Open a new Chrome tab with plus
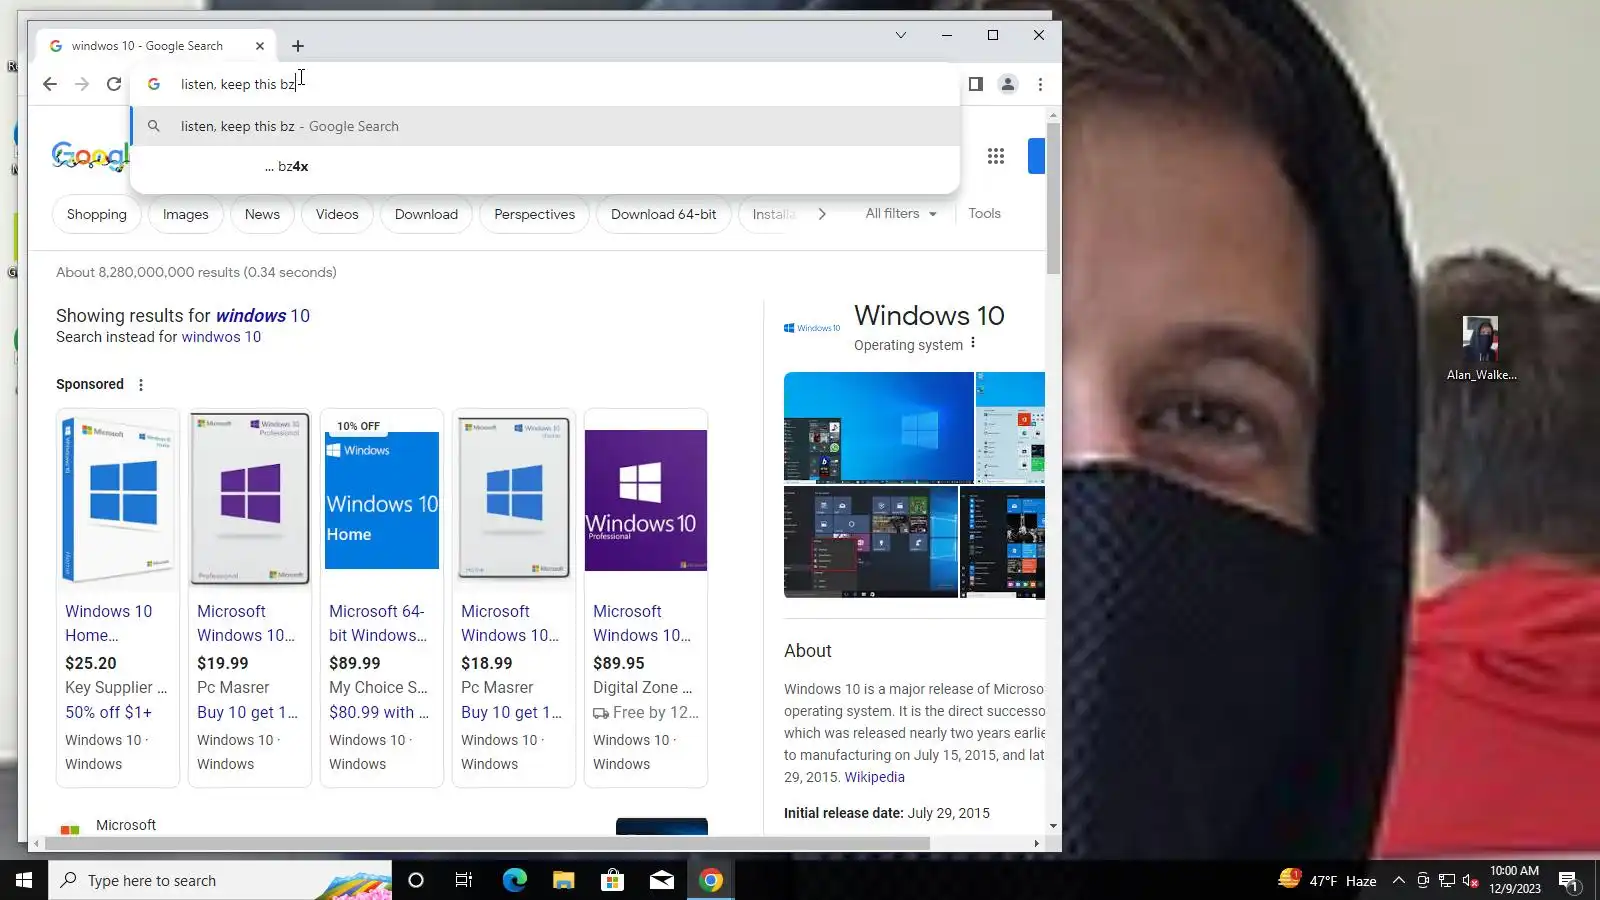The width and height of the screenshot is (1600, 900). [x=298, y=46]
